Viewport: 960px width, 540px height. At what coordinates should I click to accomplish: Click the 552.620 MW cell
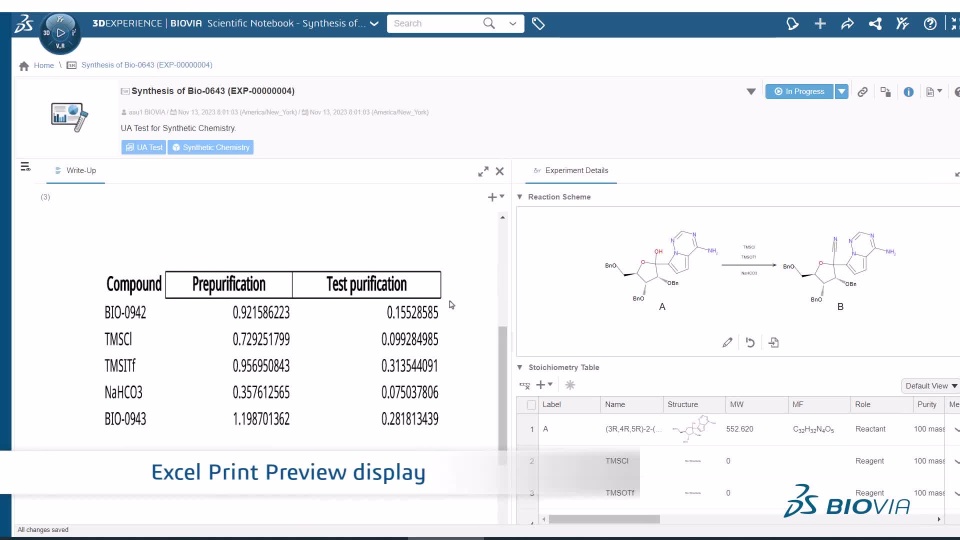point(740,429)
